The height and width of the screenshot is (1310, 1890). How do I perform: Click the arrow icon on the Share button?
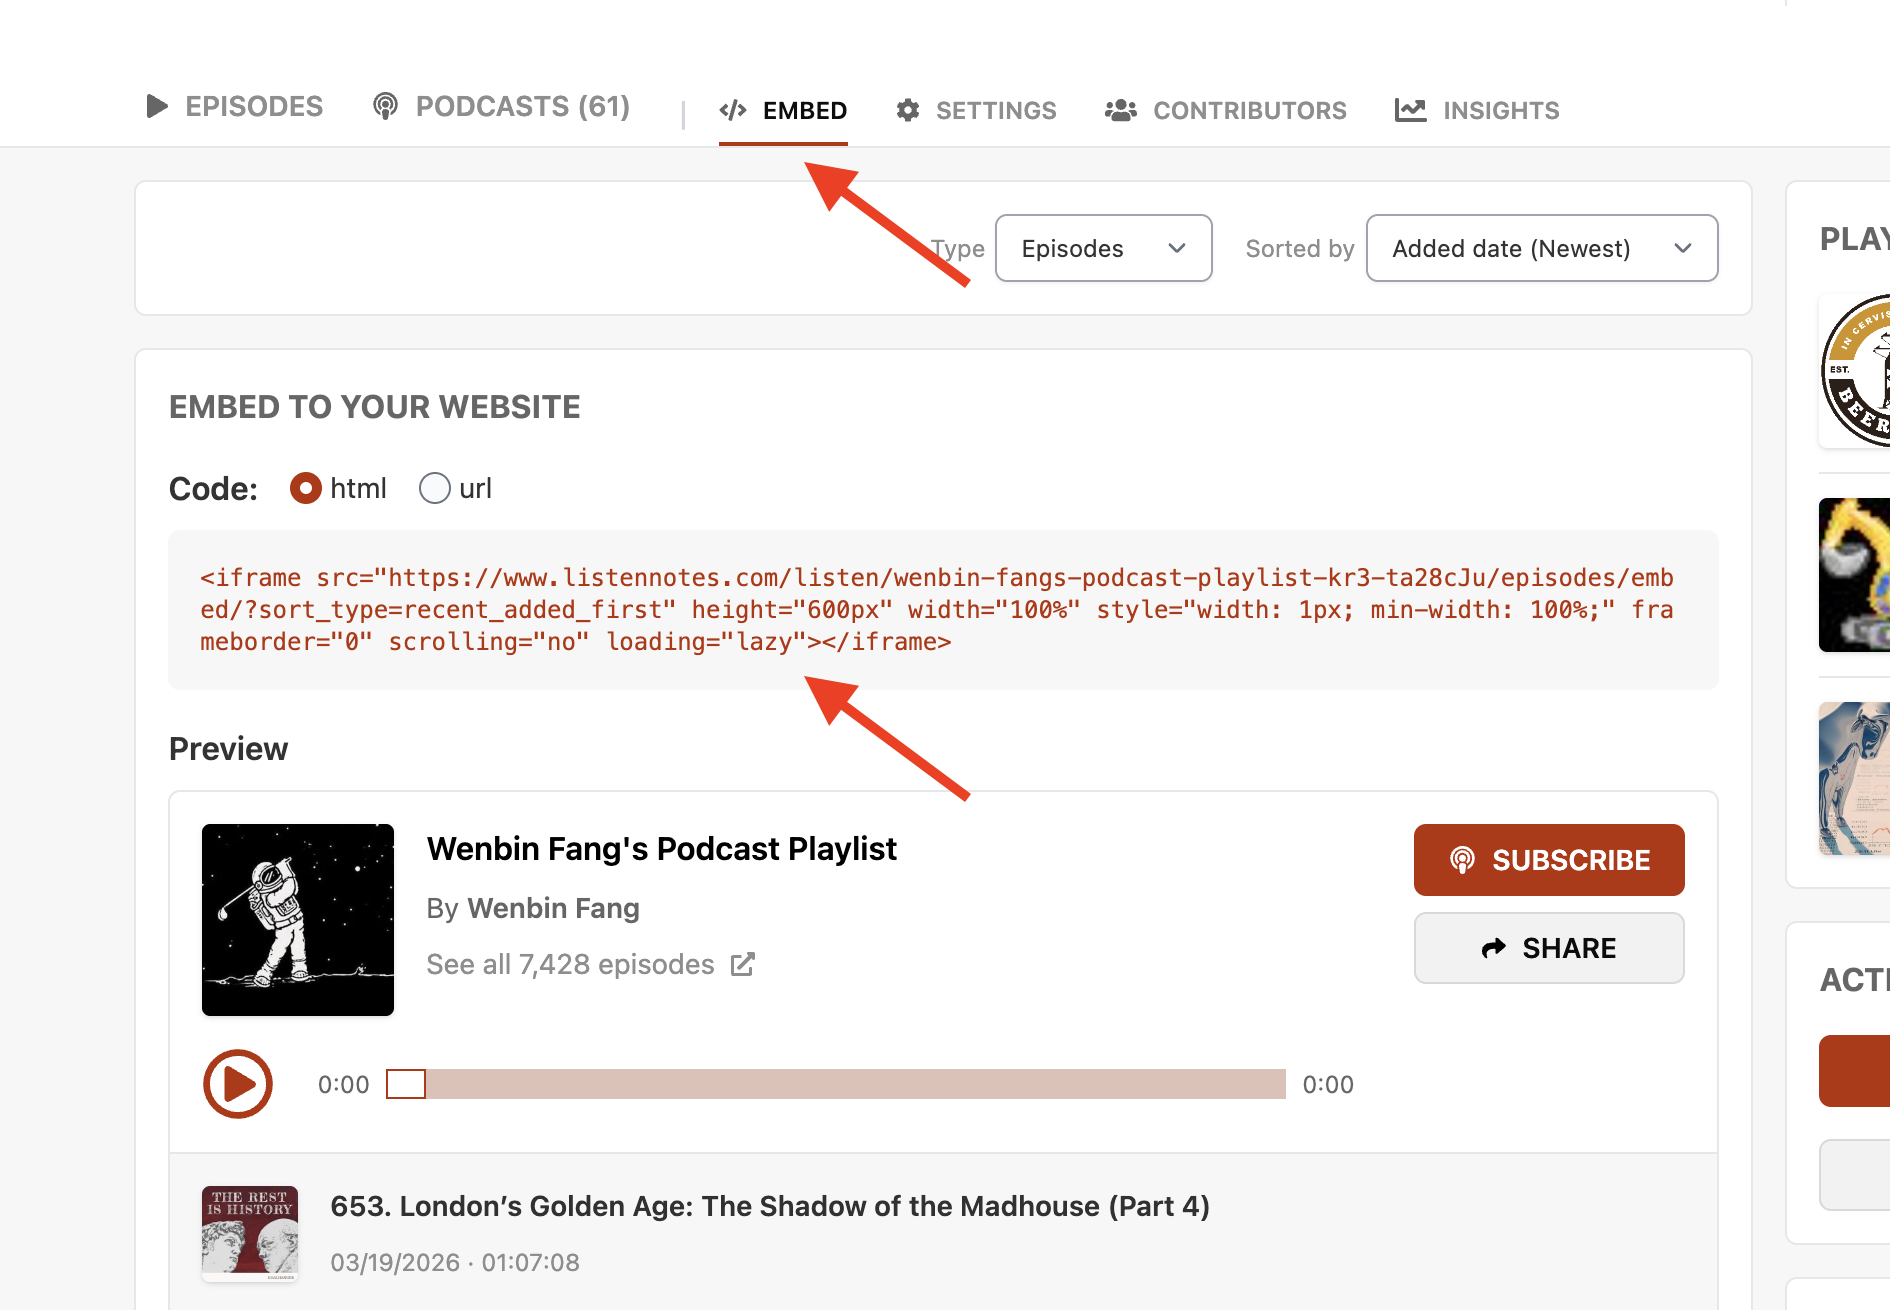pos(1494,948)
